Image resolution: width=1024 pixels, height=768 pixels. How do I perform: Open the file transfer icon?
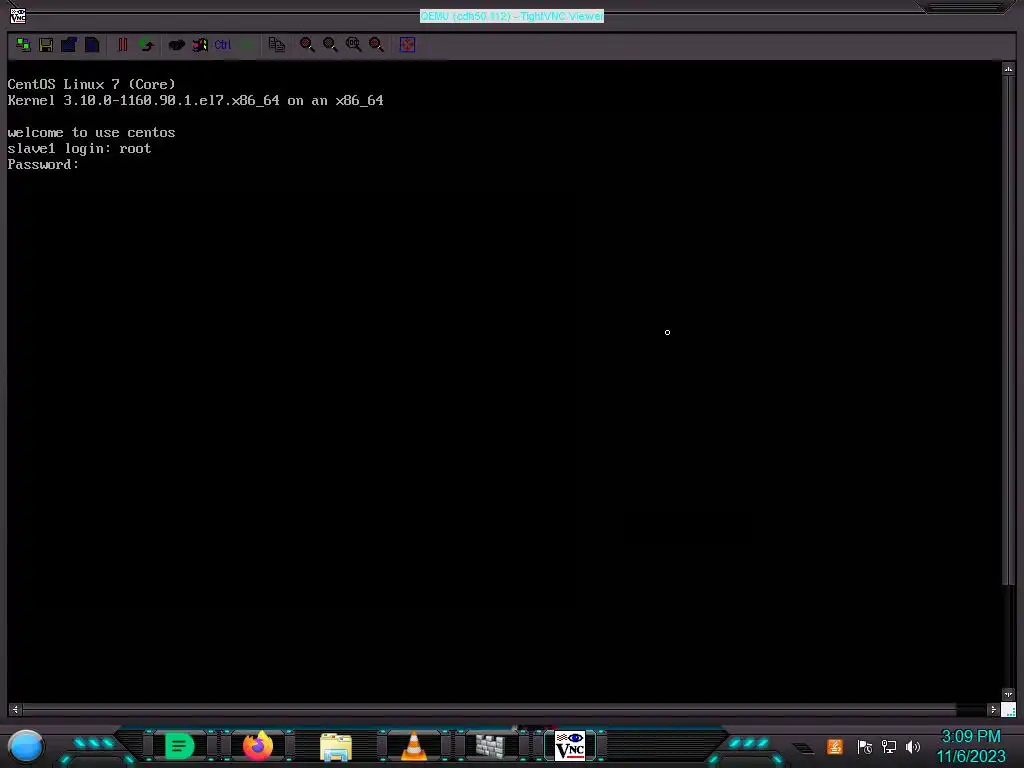(x=277, y=44)
